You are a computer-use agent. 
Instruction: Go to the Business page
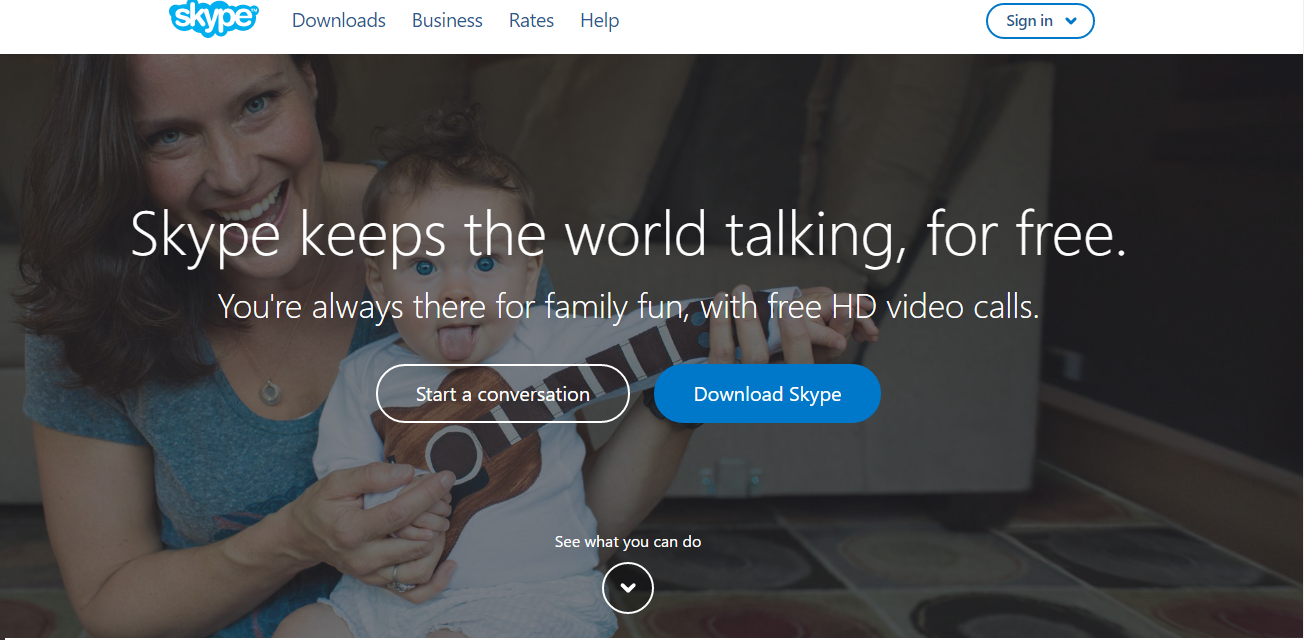point(447,20)
